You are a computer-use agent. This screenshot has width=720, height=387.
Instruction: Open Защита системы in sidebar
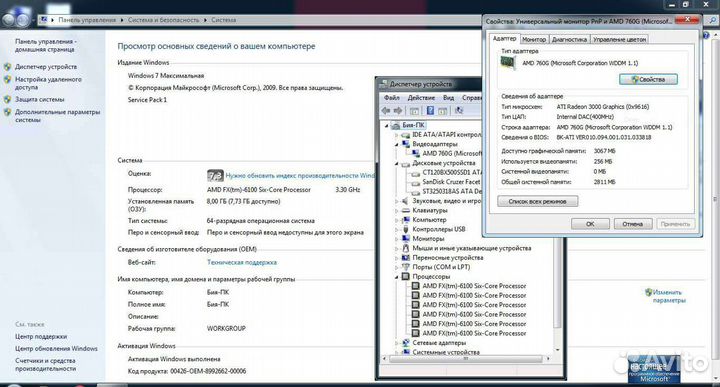coord(39,99)
